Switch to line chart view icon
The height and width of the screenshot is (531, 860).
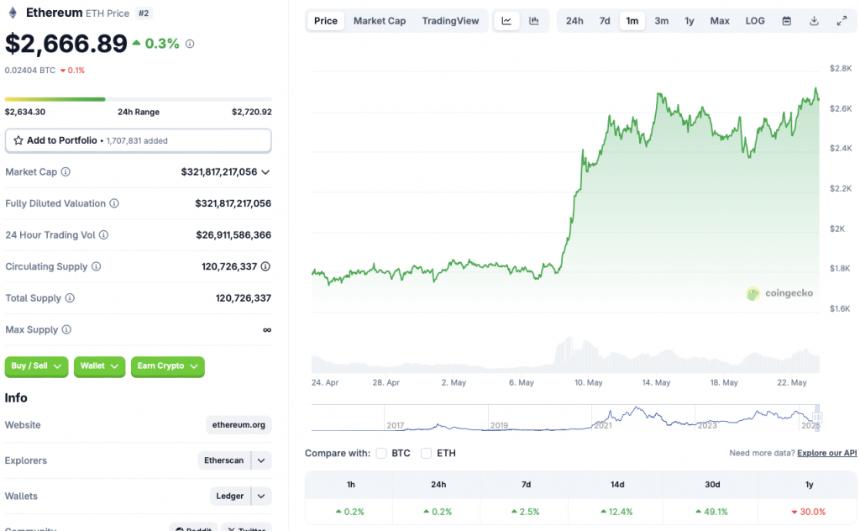click(507, 21)
